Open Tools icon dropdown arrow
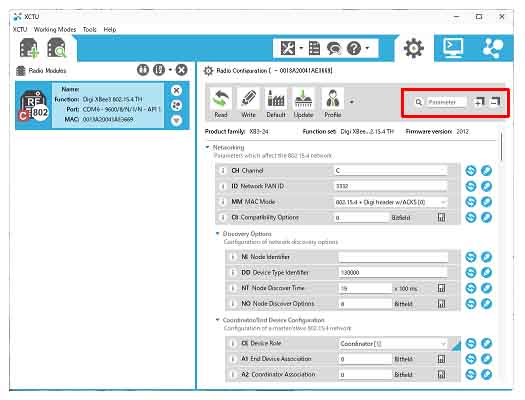525x400 pixels. coord(301,48)
